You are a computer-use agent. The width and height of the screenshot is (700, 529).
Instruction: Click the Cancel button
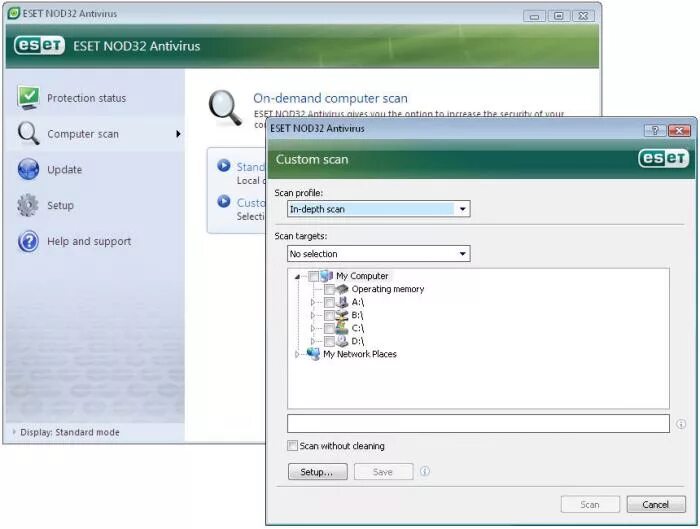[656, 504]
